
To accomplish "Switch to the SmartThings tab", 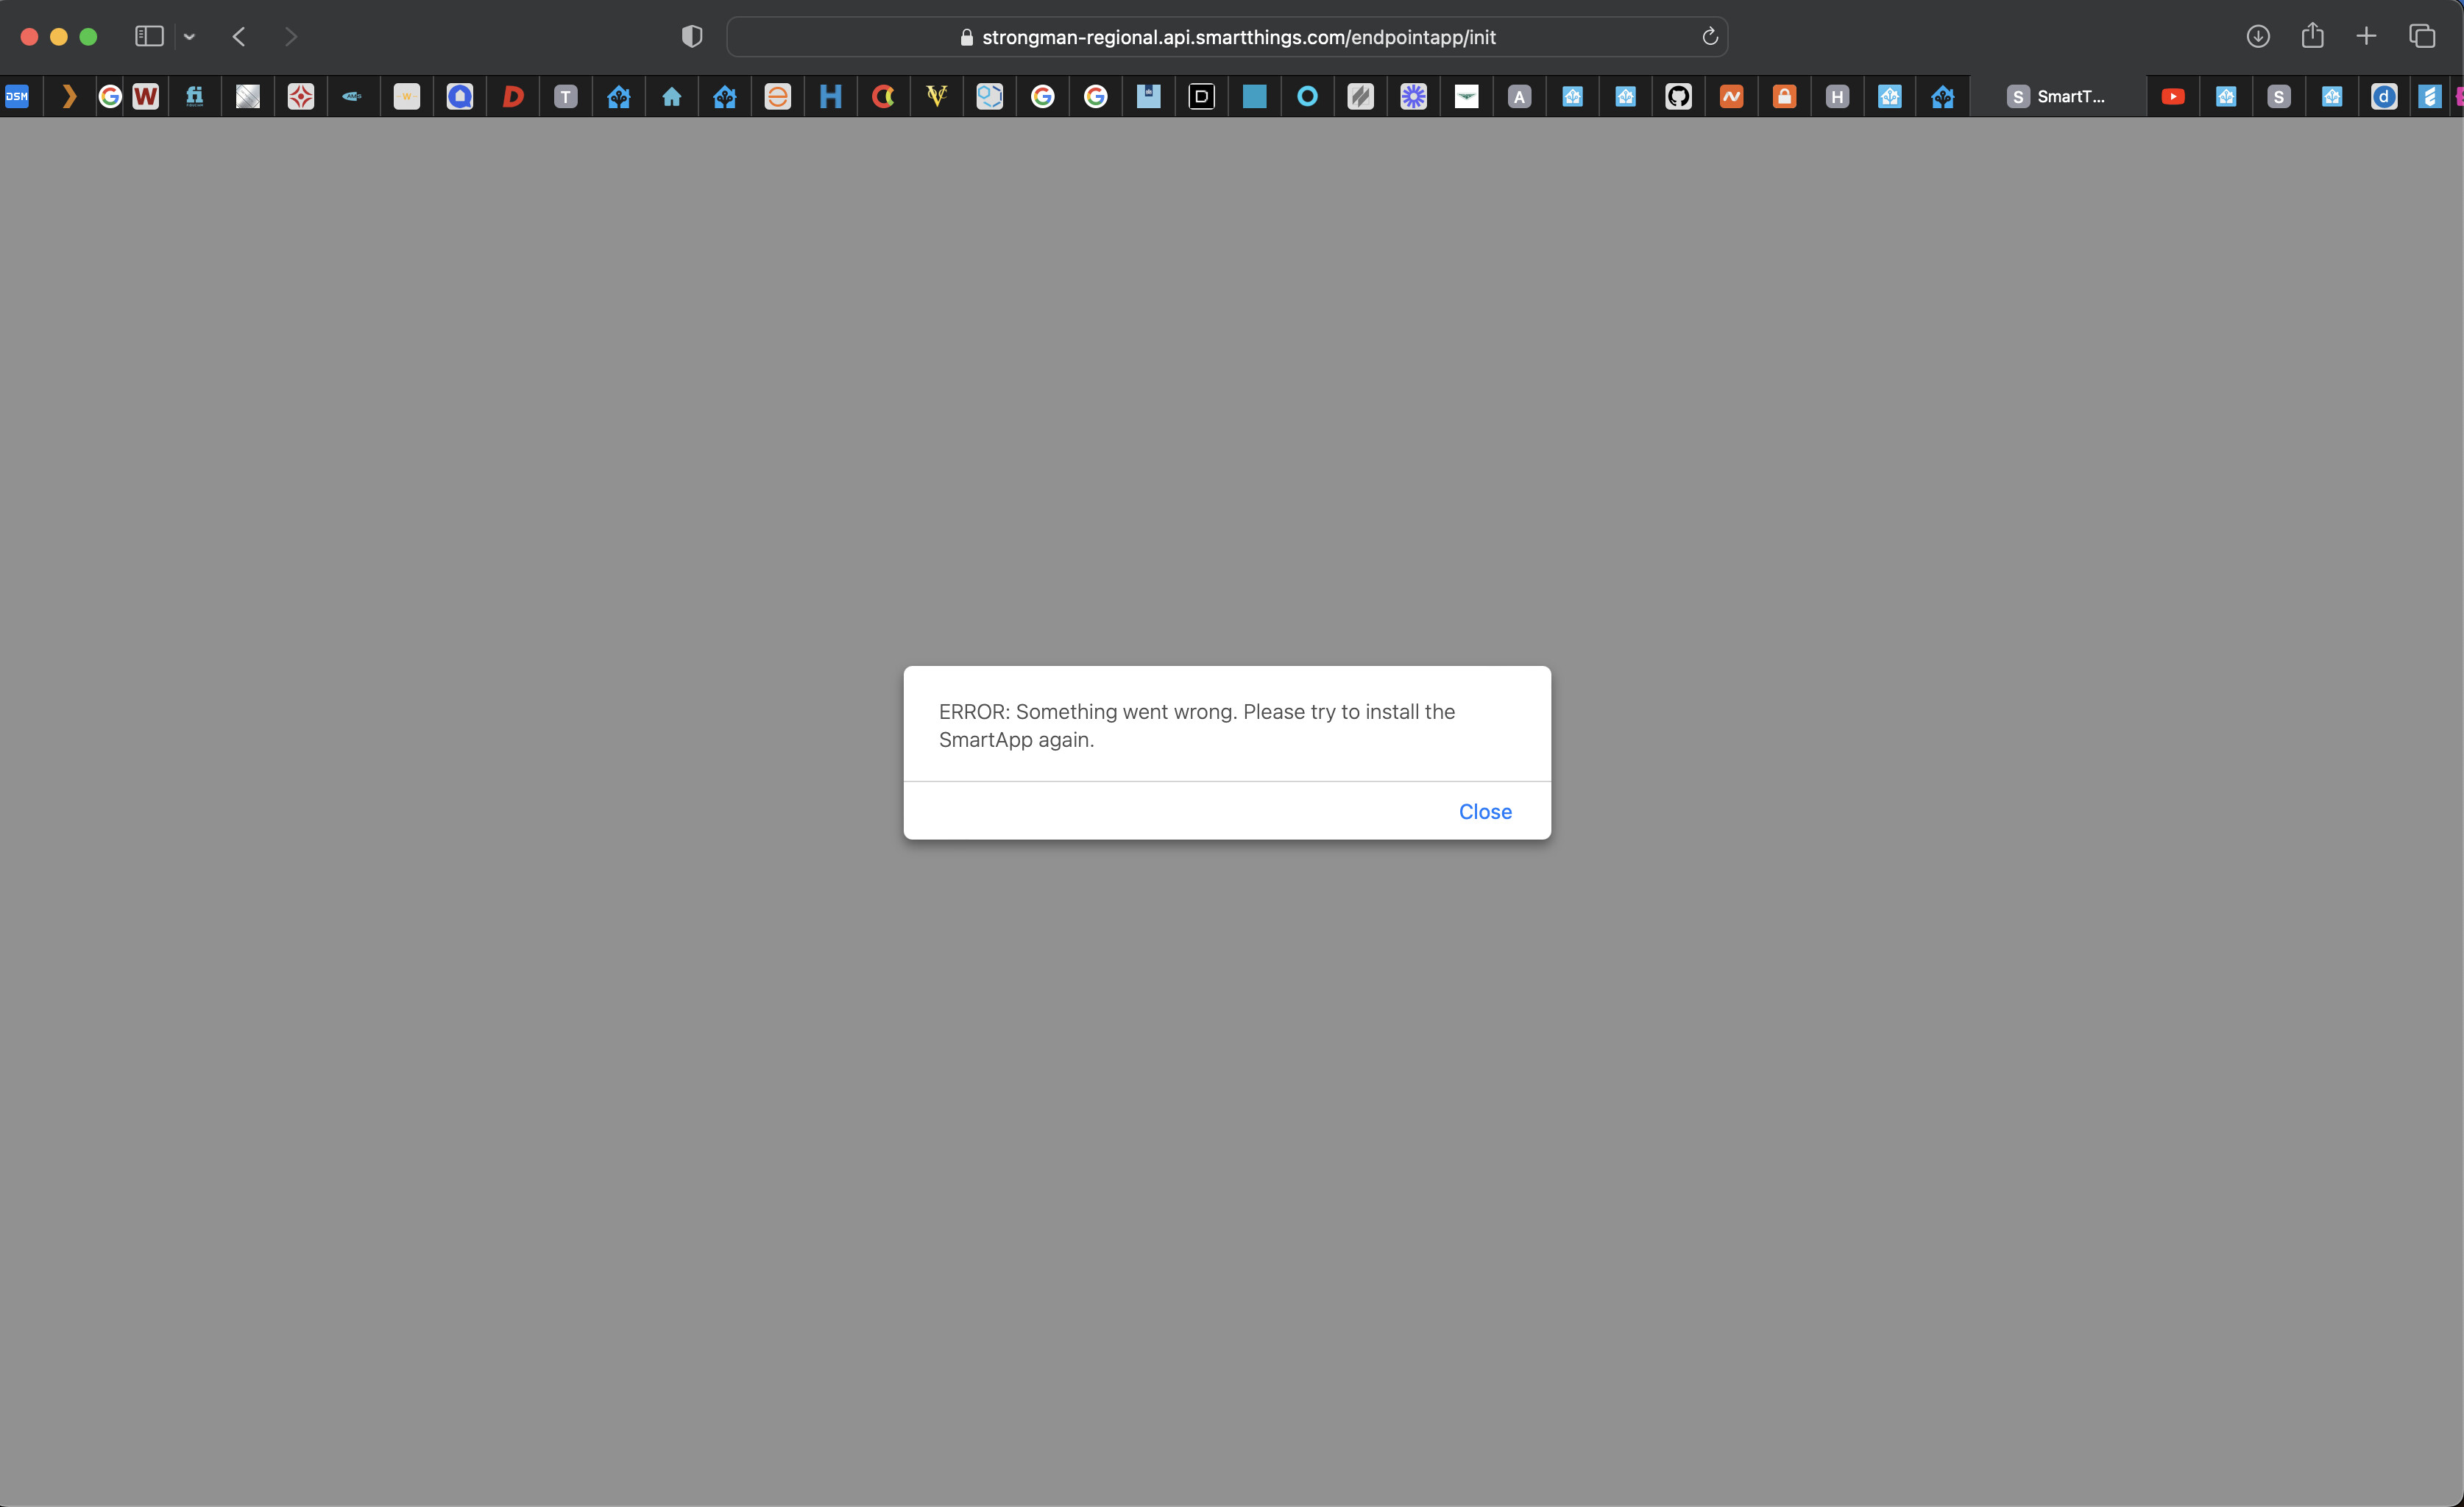I will tap(2060, 96).
